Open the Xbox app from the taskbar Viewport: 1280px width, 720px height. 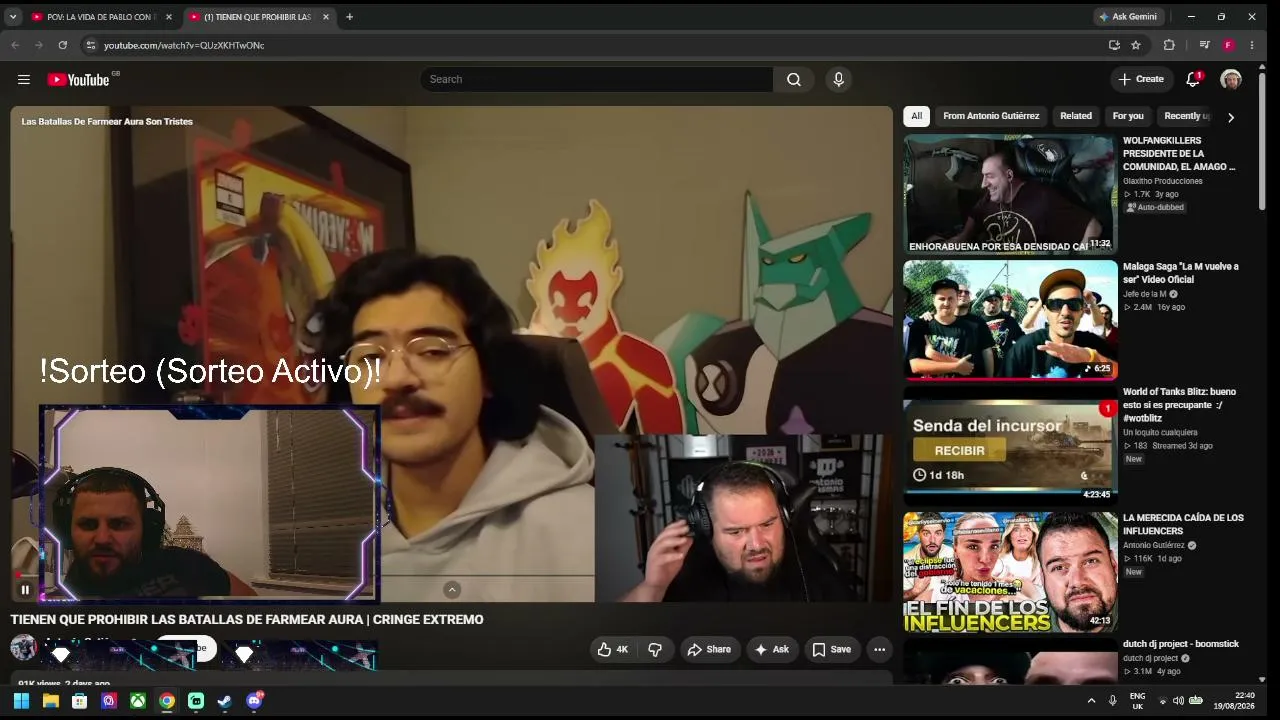pos(138,701)
